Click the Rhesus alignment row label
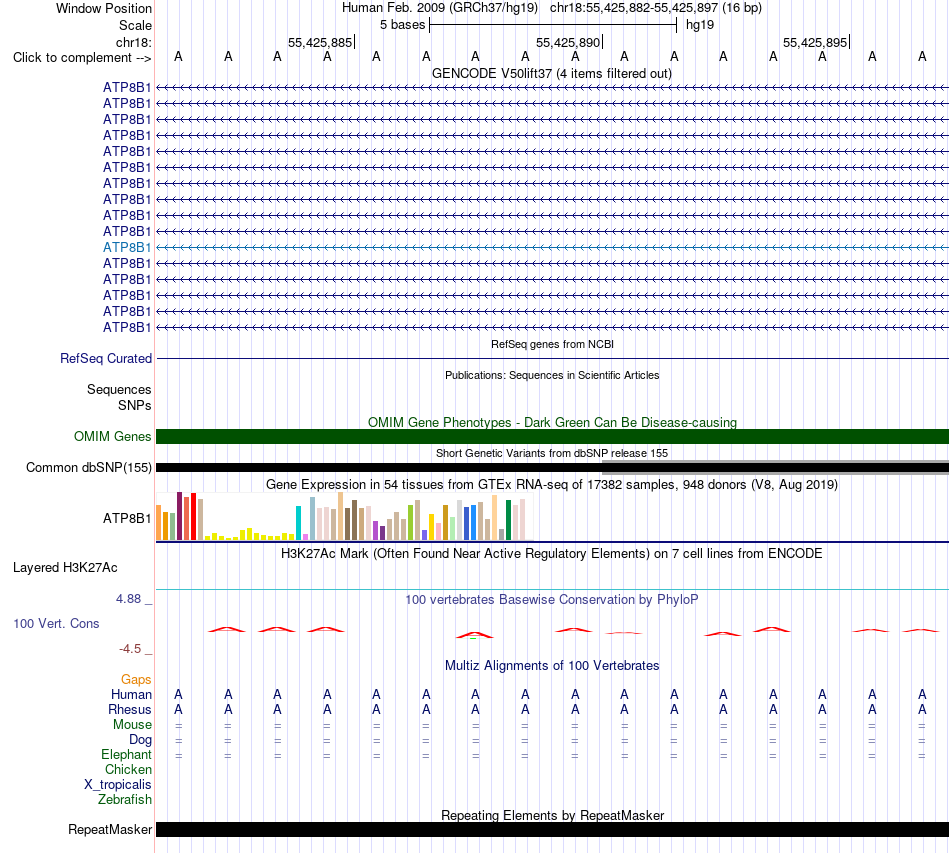The image size is (950, 853). pyautogui.click(x=130, y=709)
